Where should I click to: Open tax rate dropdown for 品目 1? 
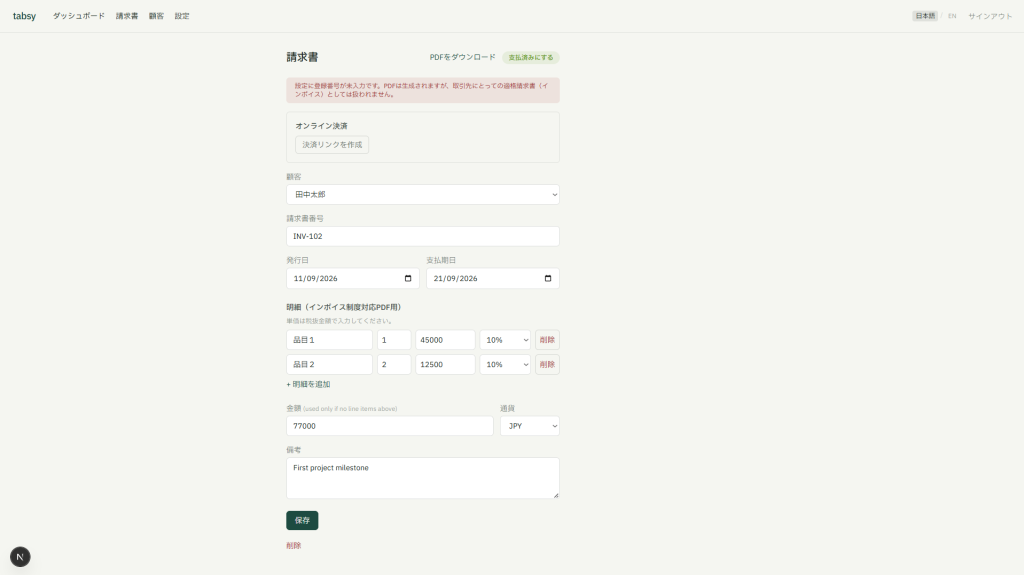[x=505, y=340]
